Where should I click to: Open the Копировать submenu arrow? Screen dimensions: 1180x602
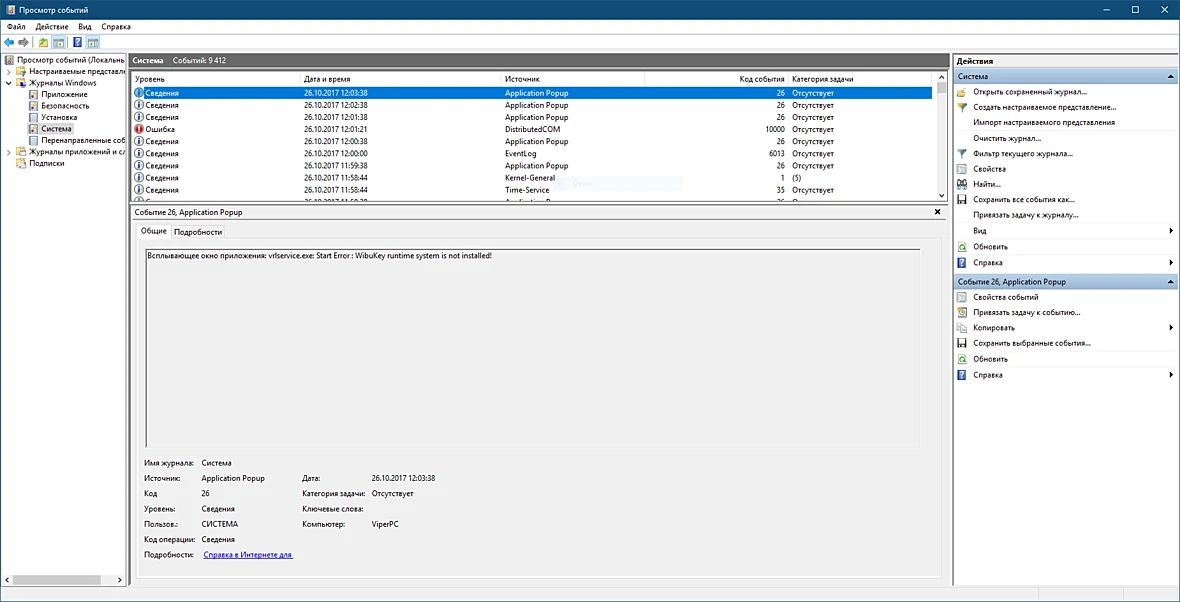pyautogui.click(x=1171, y=328)
